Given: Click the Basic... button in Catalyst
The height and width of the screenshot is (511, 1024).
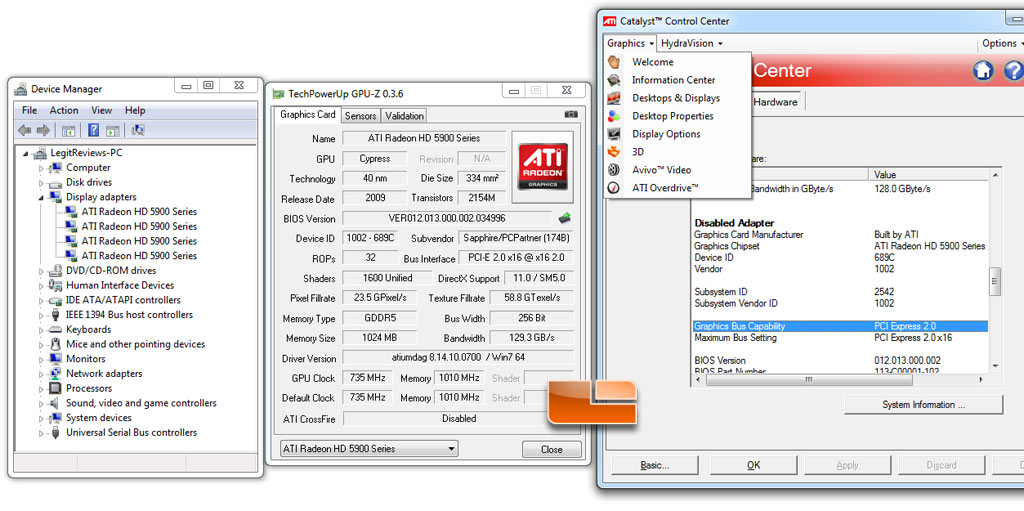Looking at the screenshot, I should [x=655, y=465].
